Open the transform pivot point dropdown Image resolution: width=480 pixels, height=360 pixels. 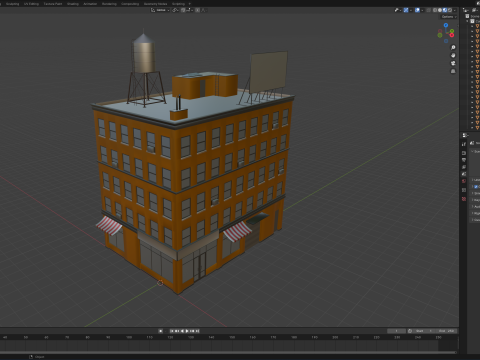coord(175,10)
